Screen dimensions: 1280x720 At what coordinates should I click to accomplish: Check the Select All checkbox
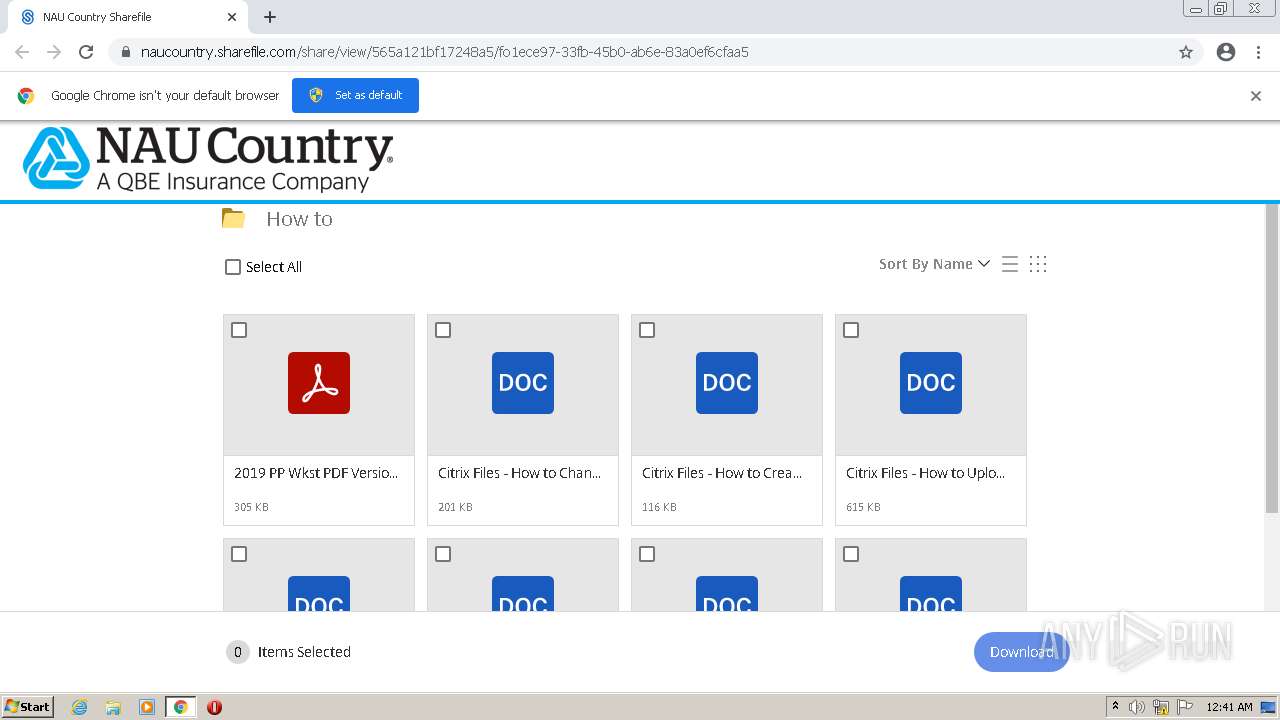[233, 267]
